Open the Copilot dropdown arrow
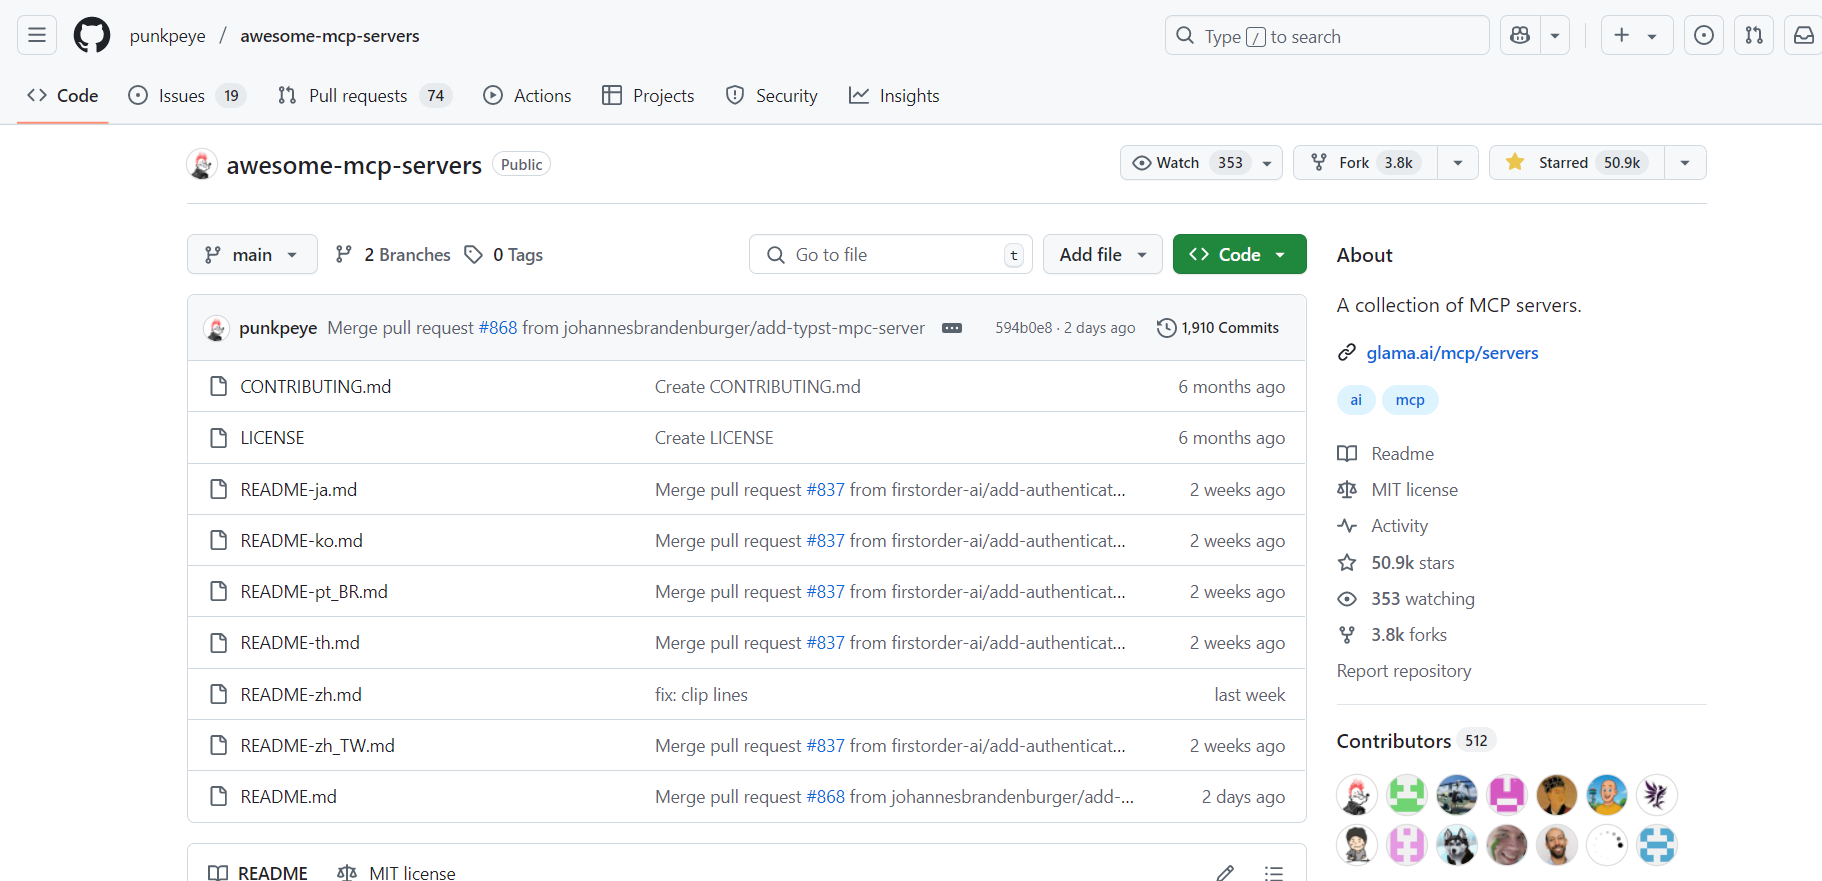 1555,36
